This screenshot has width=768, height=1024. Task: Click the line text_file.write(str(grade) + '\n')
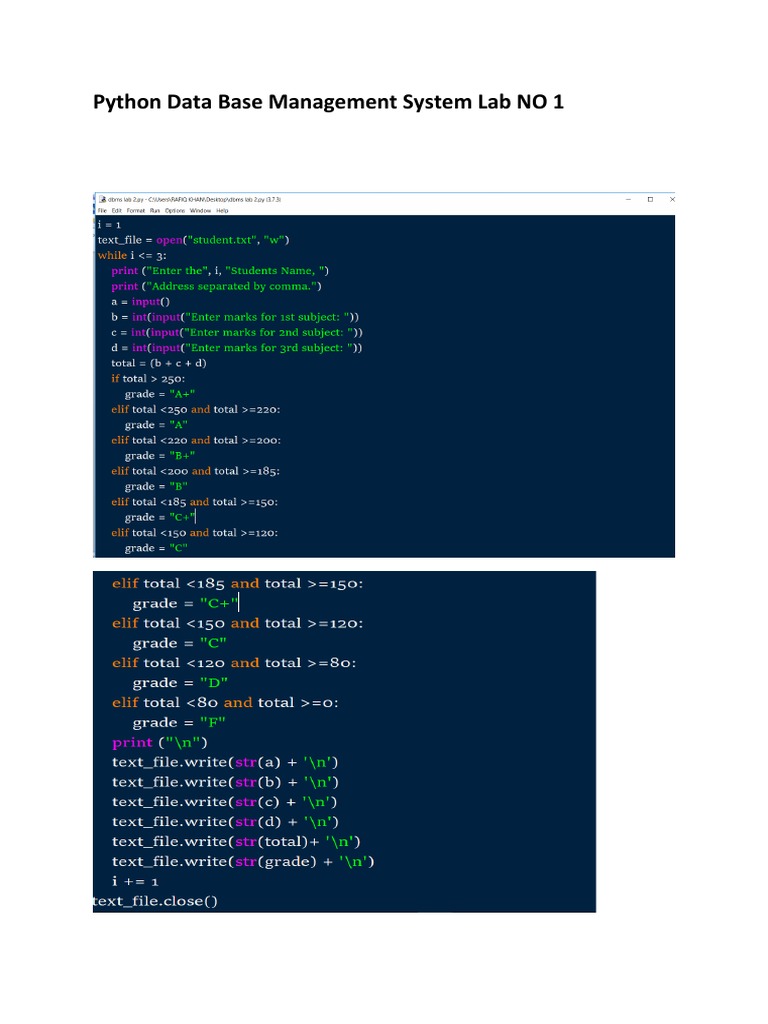(x=243, y=861)
